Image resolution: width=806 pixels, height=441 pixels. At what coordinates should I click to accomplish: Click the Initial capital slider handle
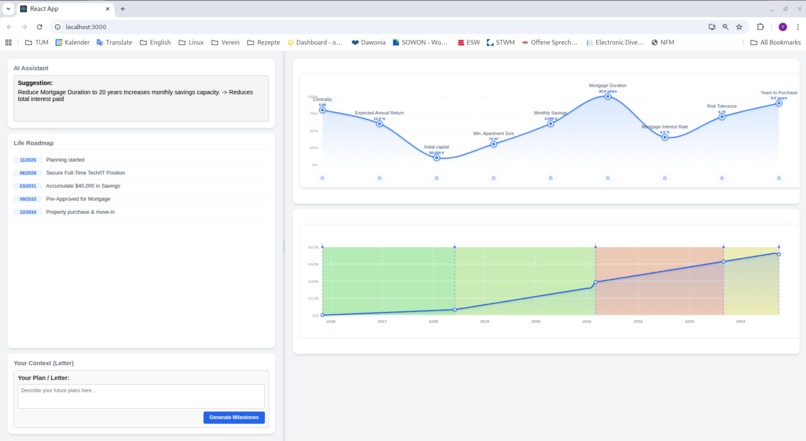point(436,158)
